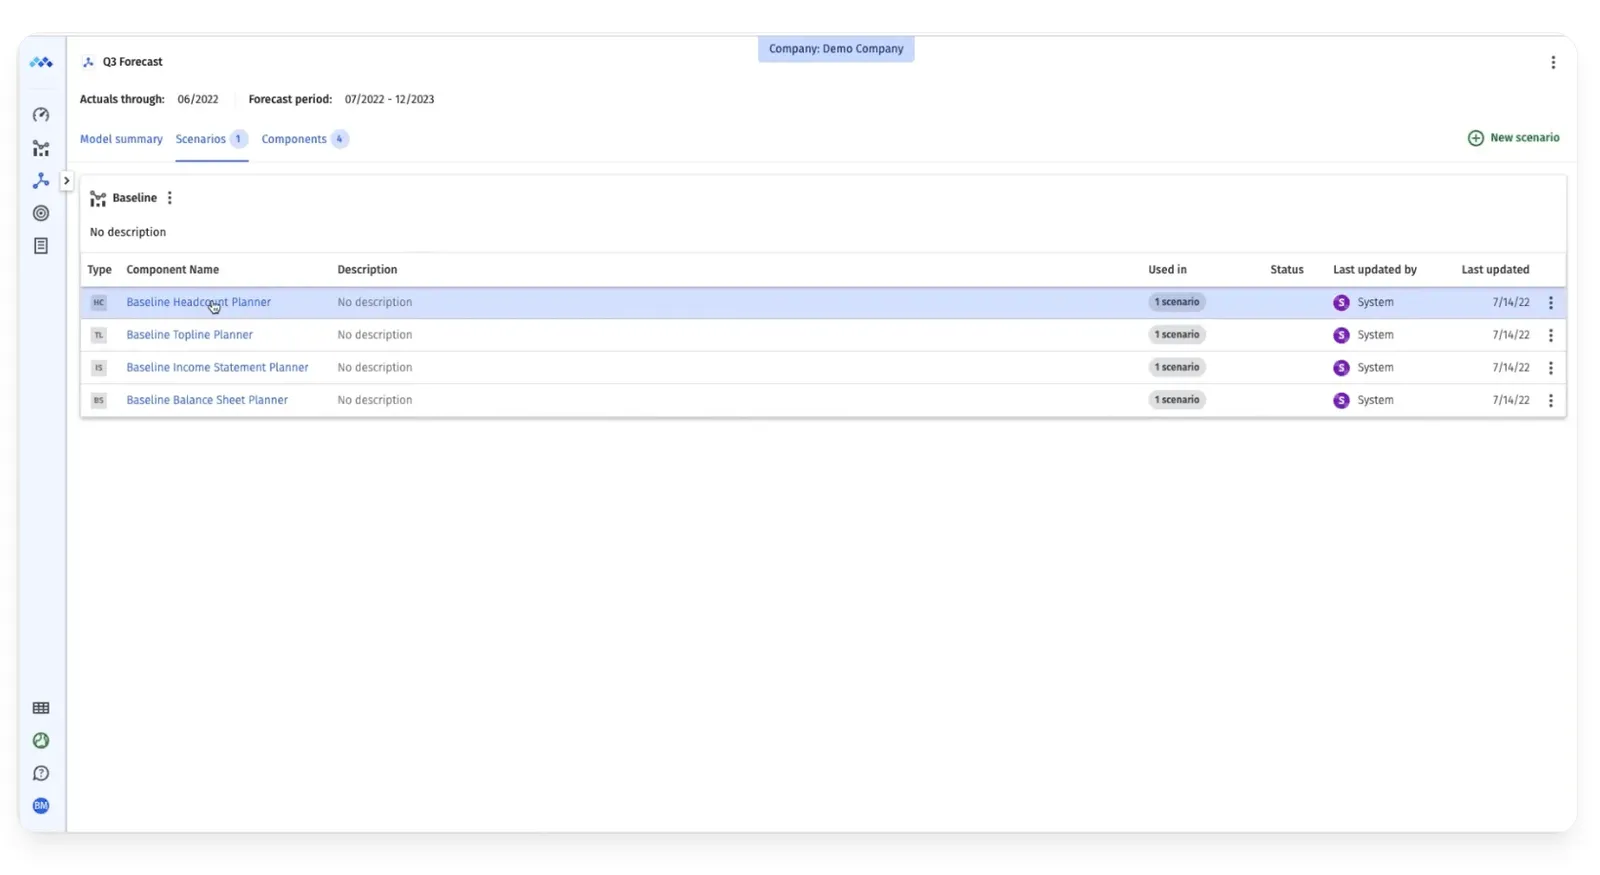The image size is (1600, 875).
Task: Open the scenarios node icon in sidebar
Action: pos(41,148)
